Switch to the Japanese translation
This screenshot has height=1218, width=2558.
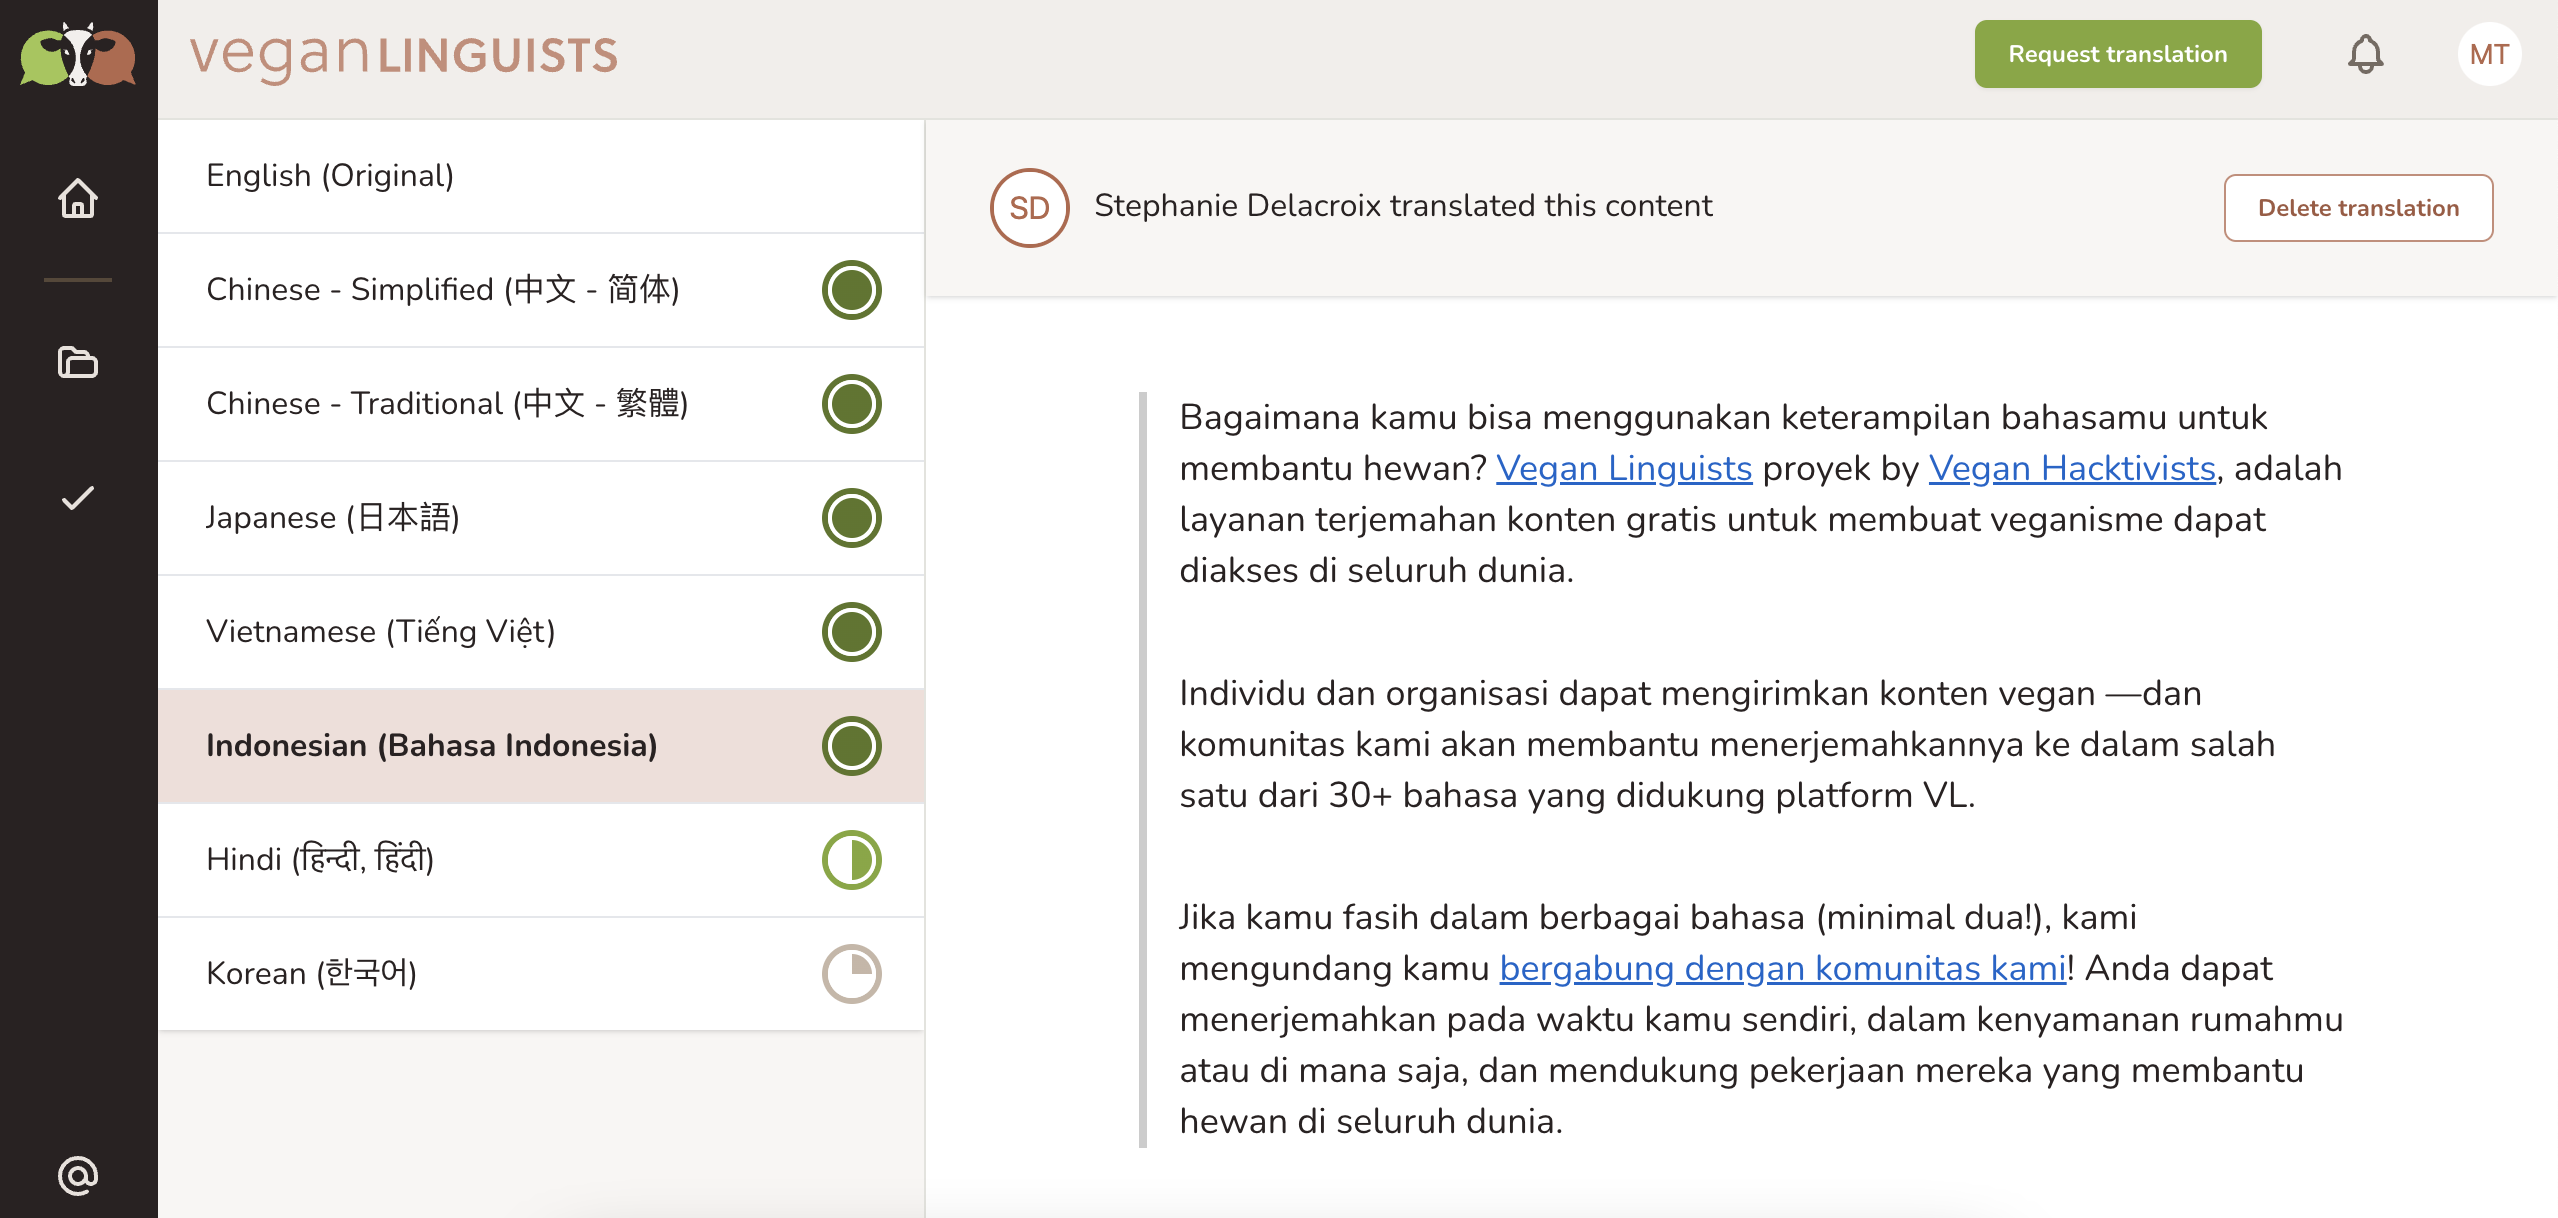[332, 518]
